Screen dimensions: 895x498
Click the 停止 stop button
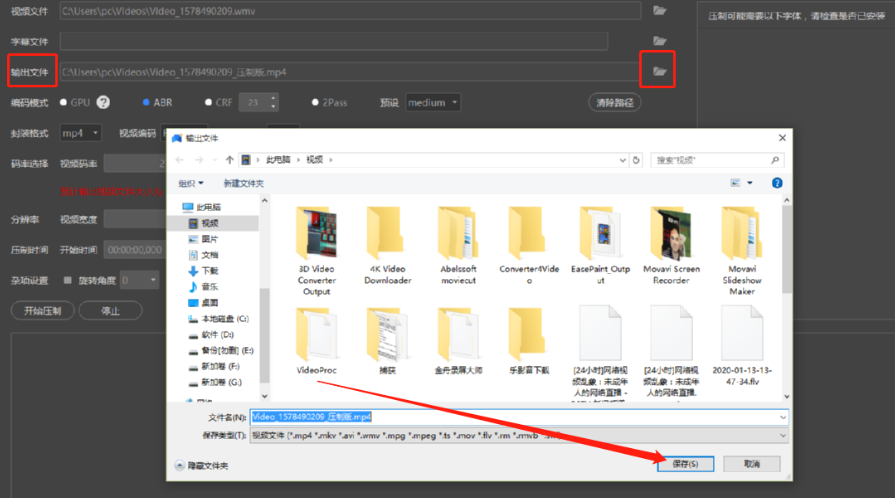coord(110,311)
